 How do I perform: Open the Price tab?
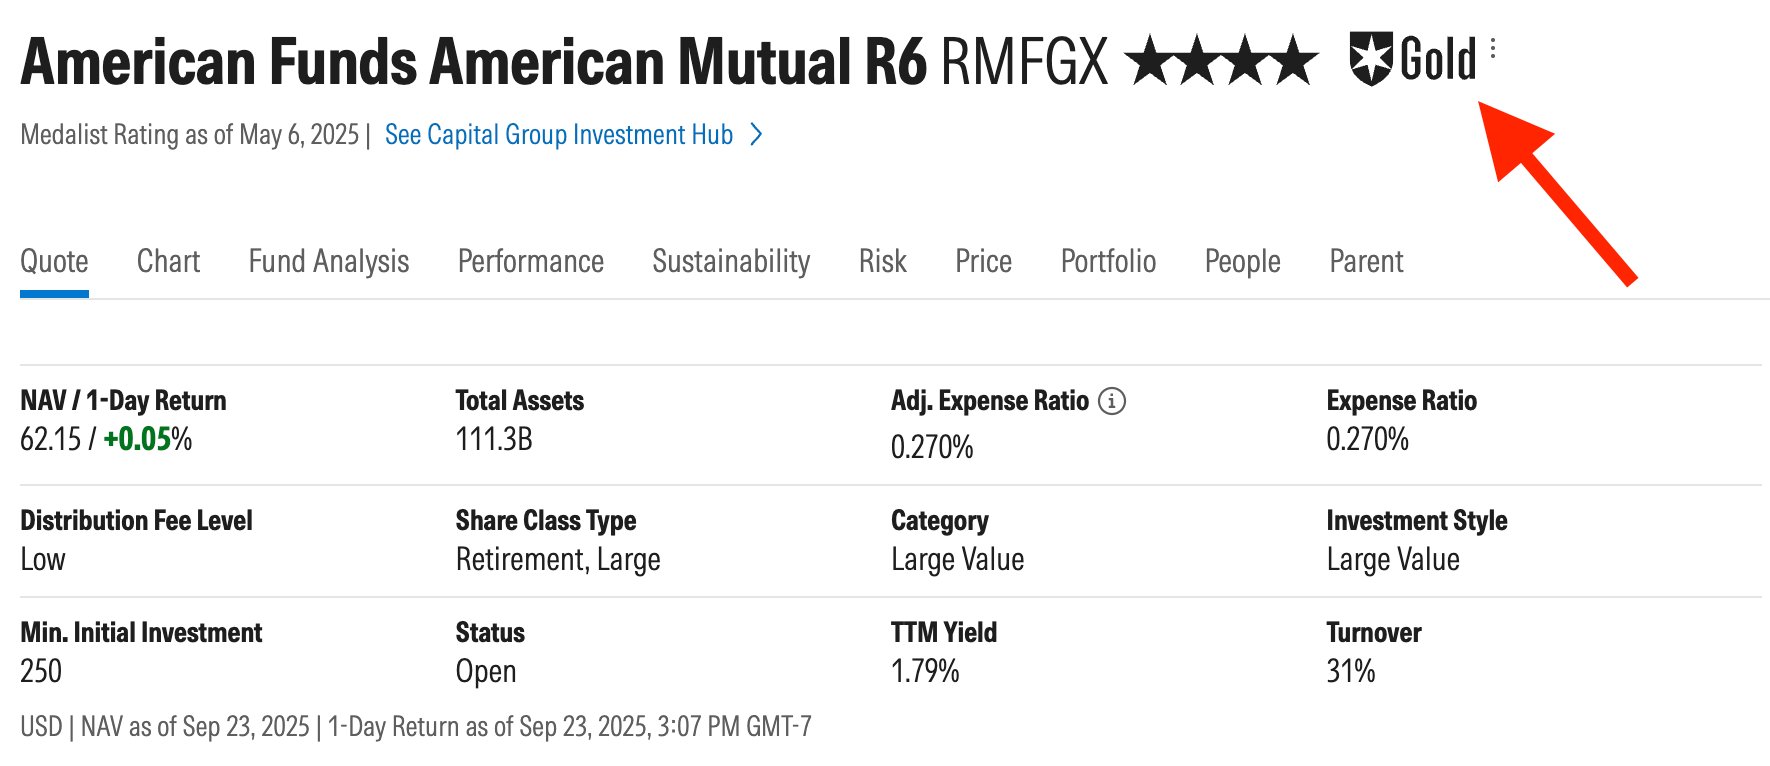984,261
